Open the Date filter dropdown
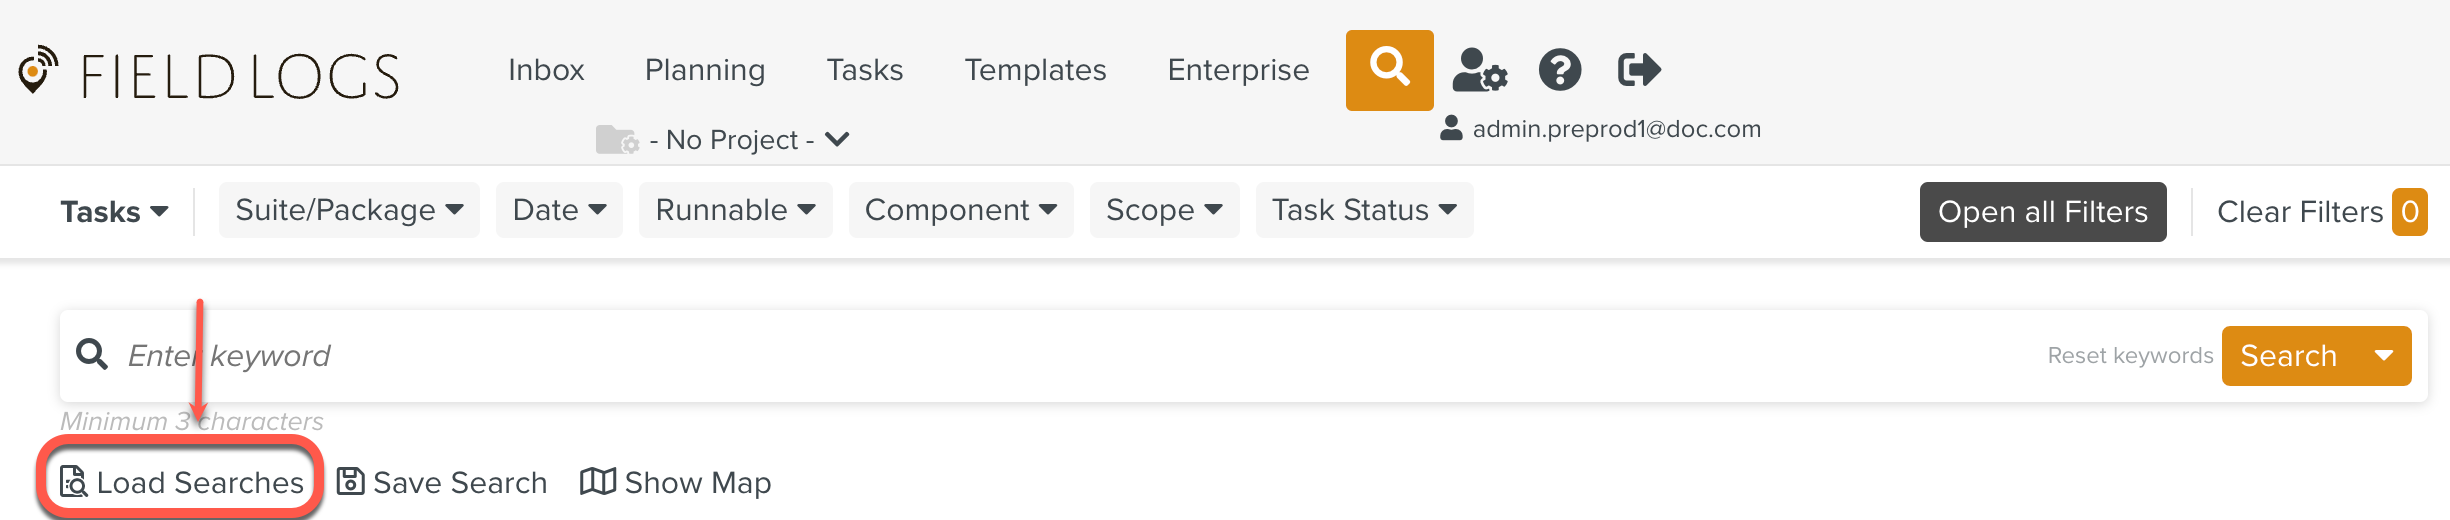 coord(559,210)
